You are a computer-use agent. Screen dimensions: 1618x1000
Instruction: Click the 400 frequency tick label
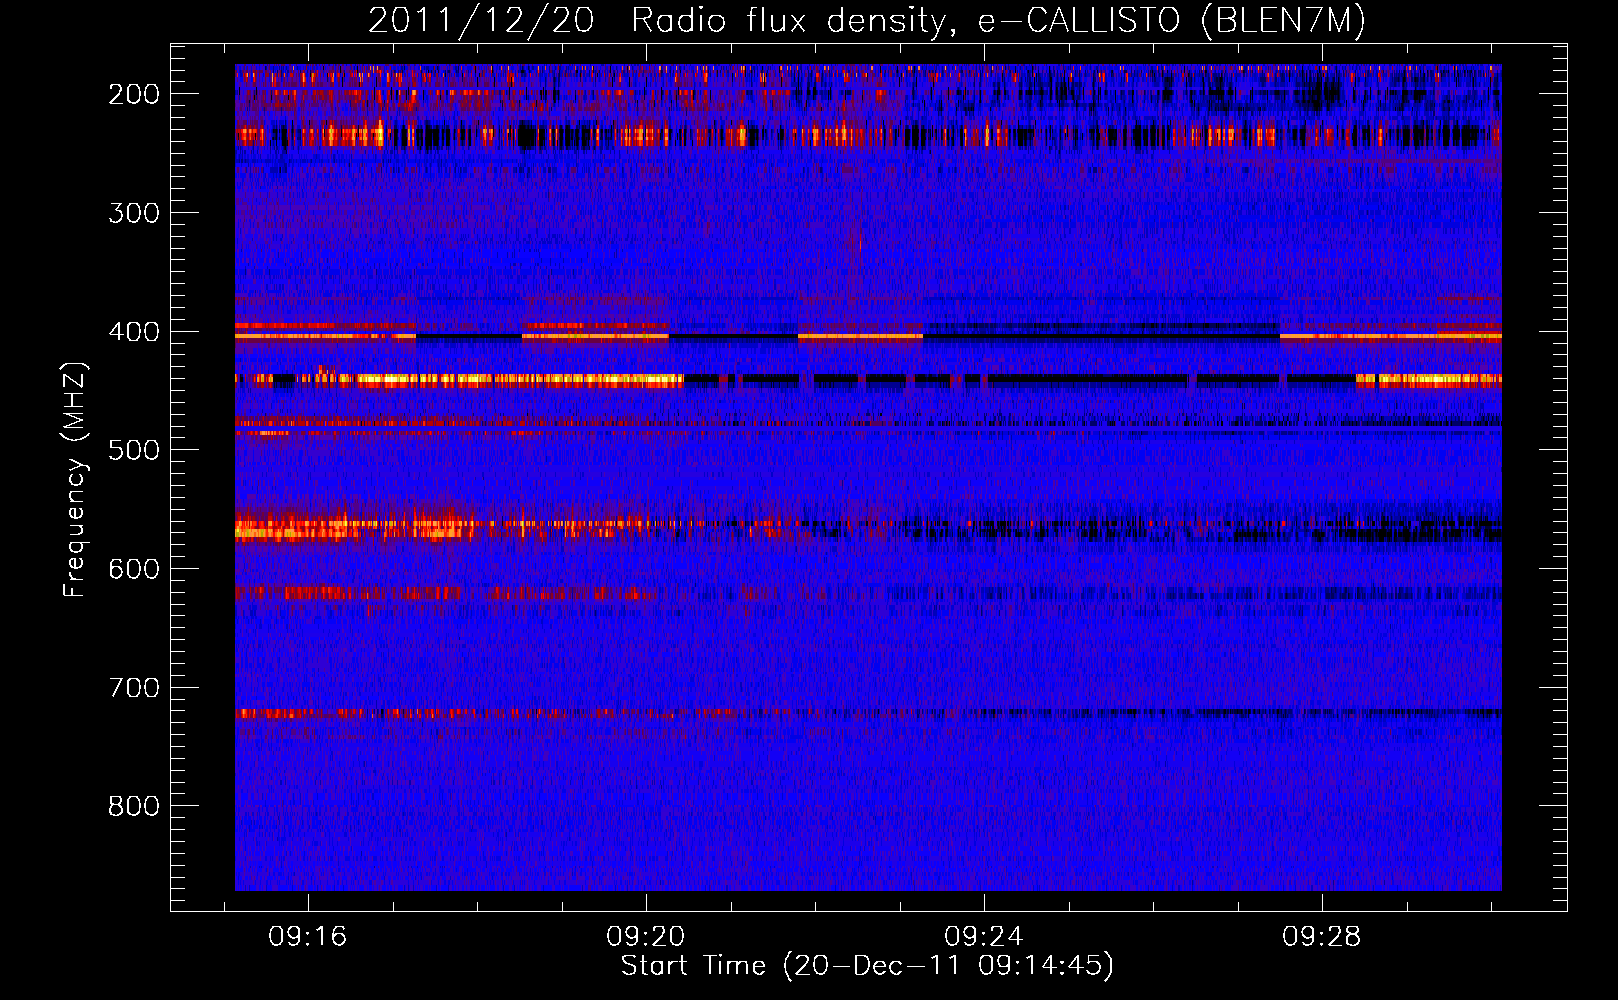pyautogui.click(x=134, y=332)
